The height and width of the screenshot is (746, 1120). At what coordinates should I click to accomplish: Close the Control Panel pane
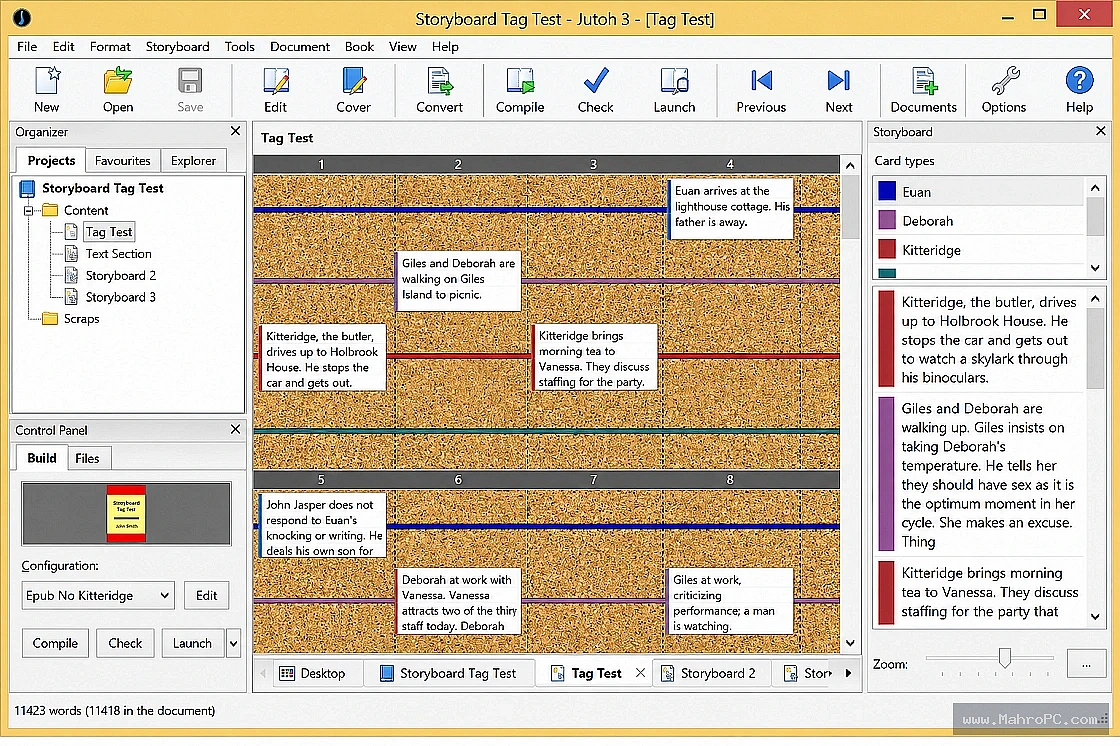click(x=235, y=429)
